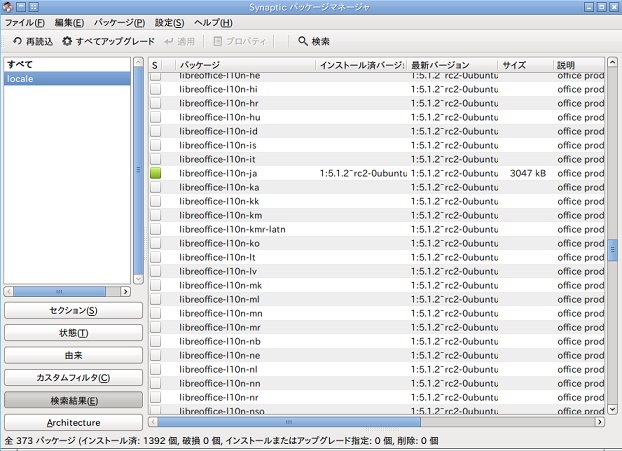Open the 設定(S) menu

point(169,23)
